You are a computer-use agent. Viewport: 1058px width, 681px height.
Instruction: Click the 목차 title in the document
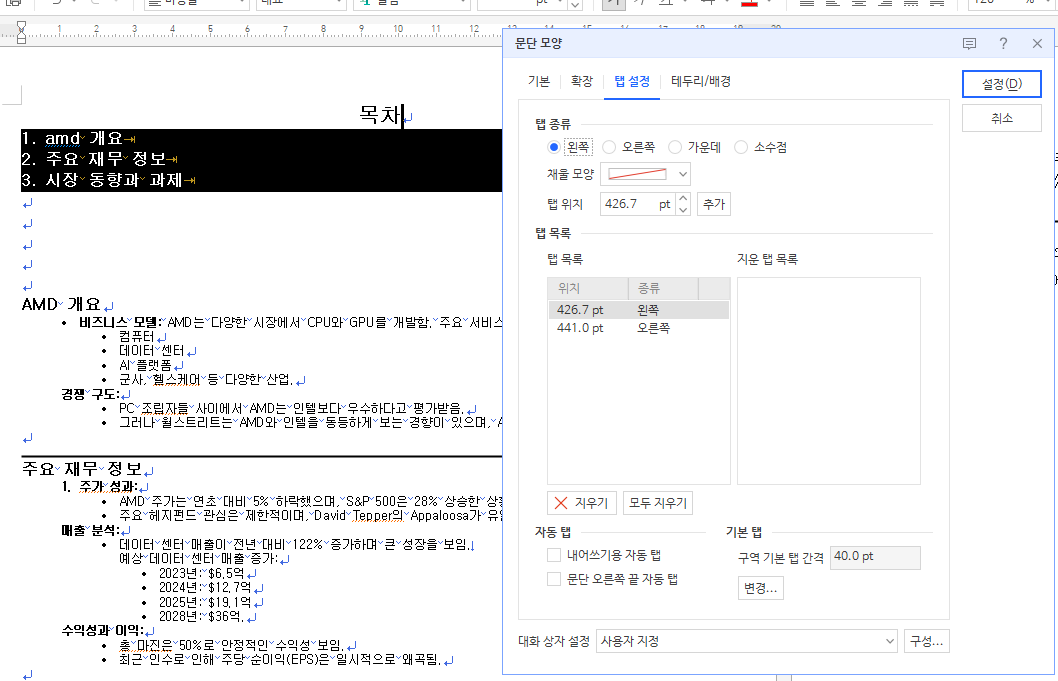click(381, 115)
